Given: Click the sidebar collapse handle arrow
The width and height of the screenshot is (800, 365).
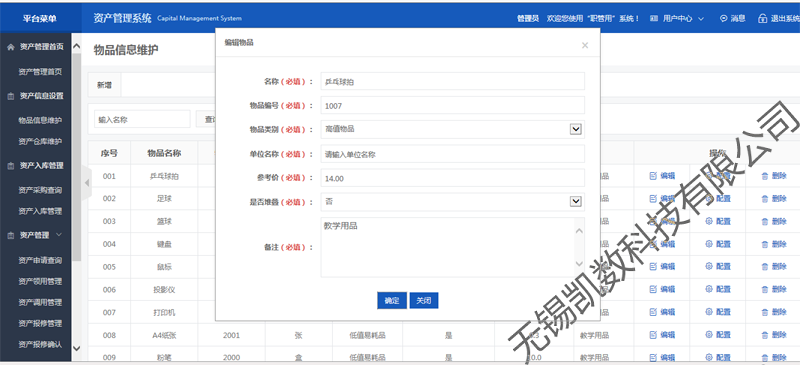Looking at the screenshot, I should click(86, 182).
